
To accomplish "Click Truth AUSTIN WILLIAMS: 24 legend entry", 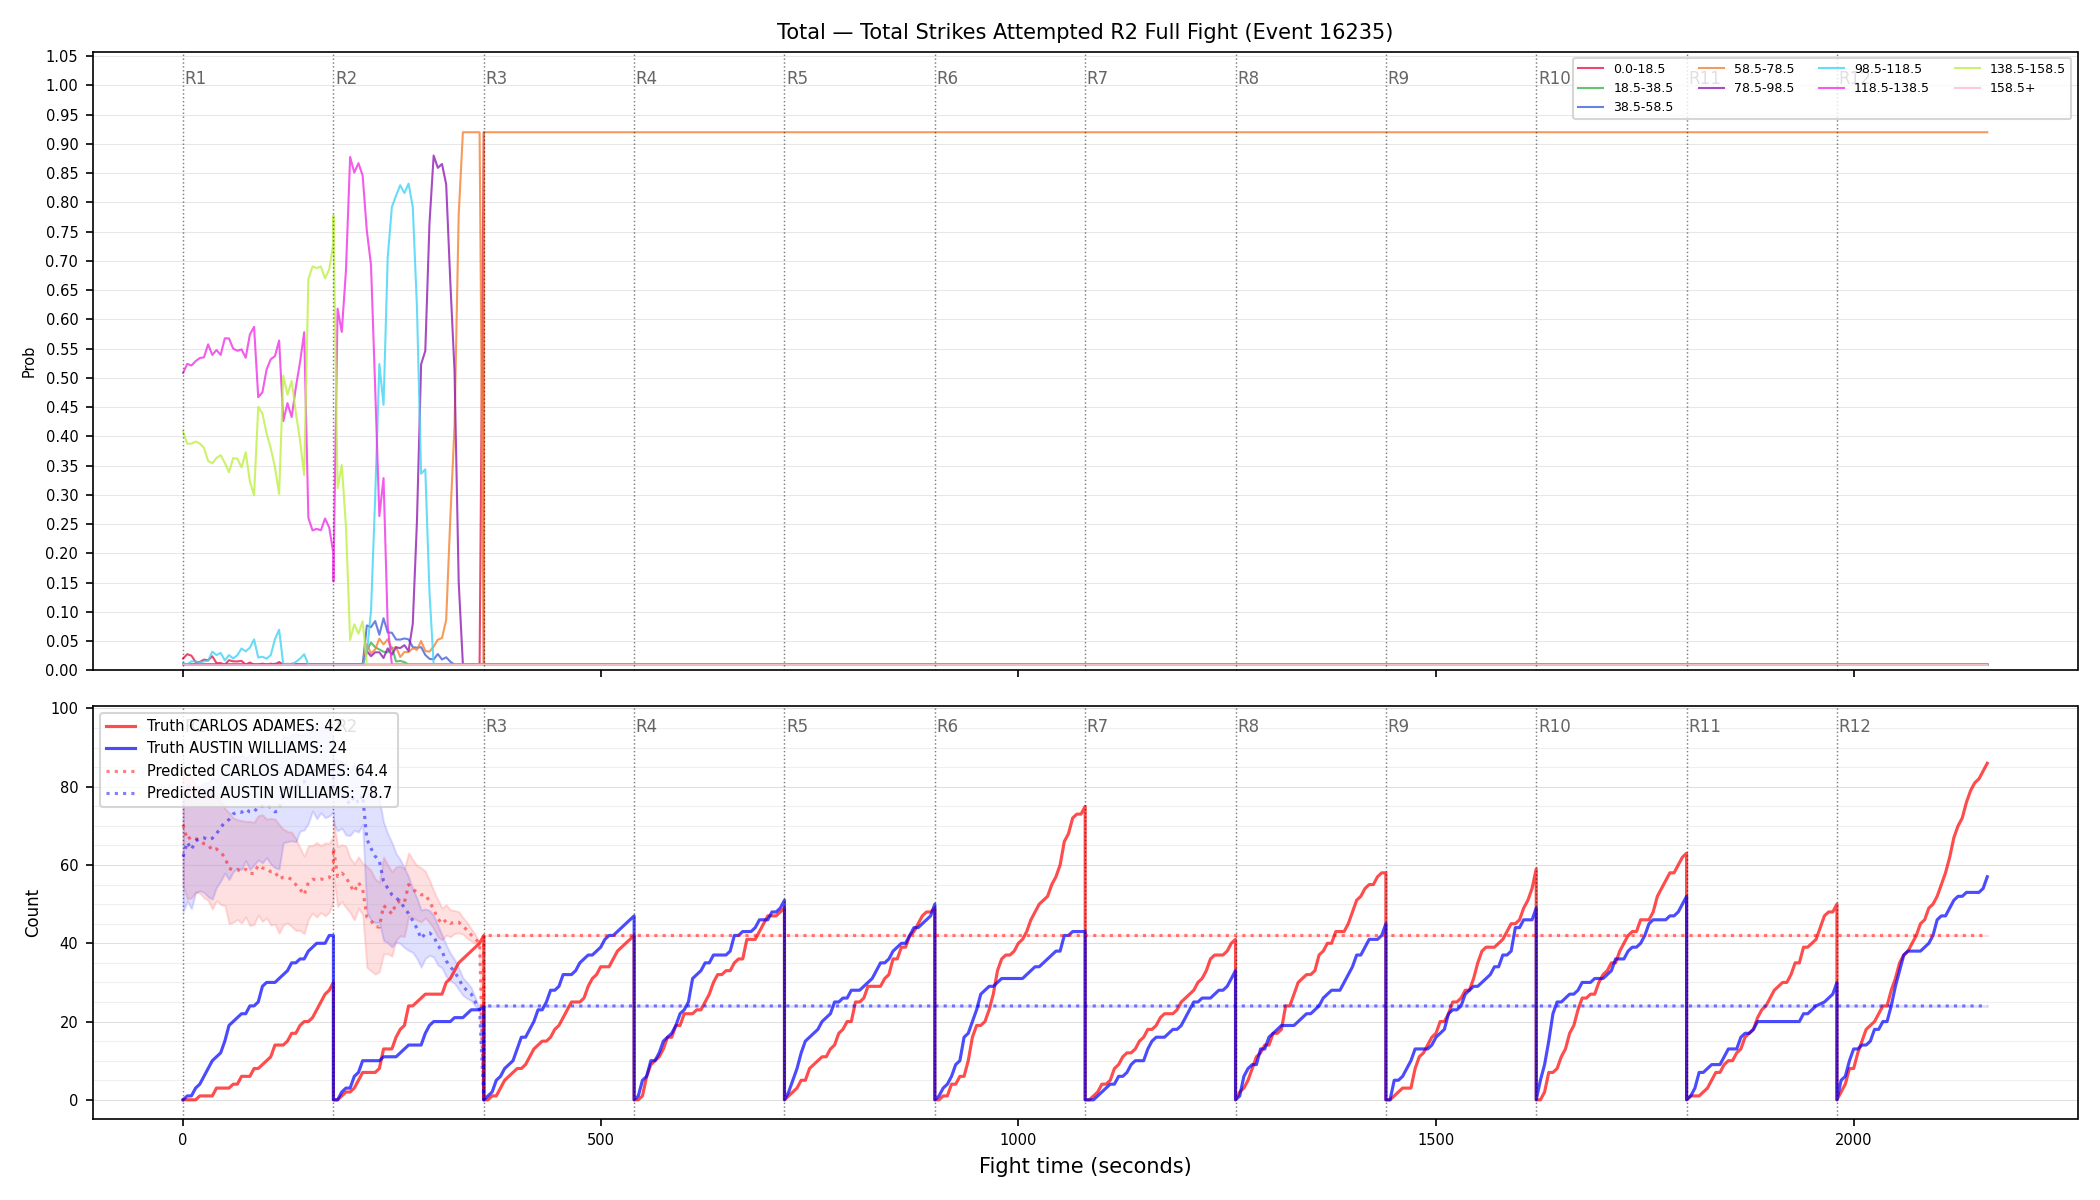I will click(x=226, y=748).
